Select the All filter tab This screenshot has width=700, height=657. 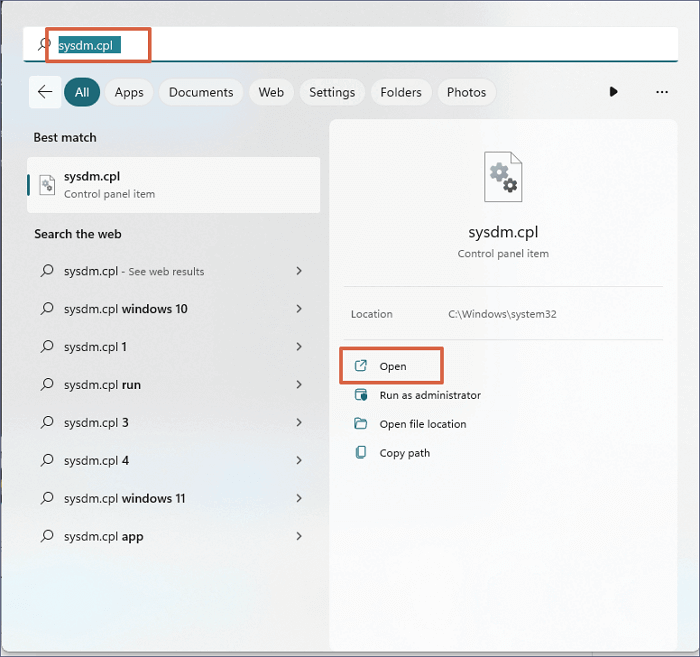point(82,92)
